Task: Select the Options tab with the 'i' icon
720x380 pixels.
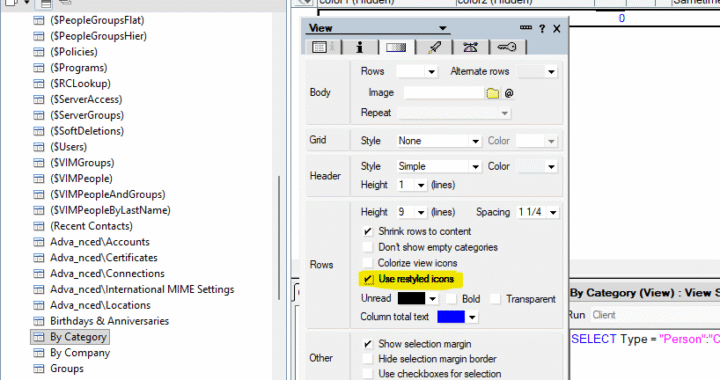Action: tap(360, 47)
